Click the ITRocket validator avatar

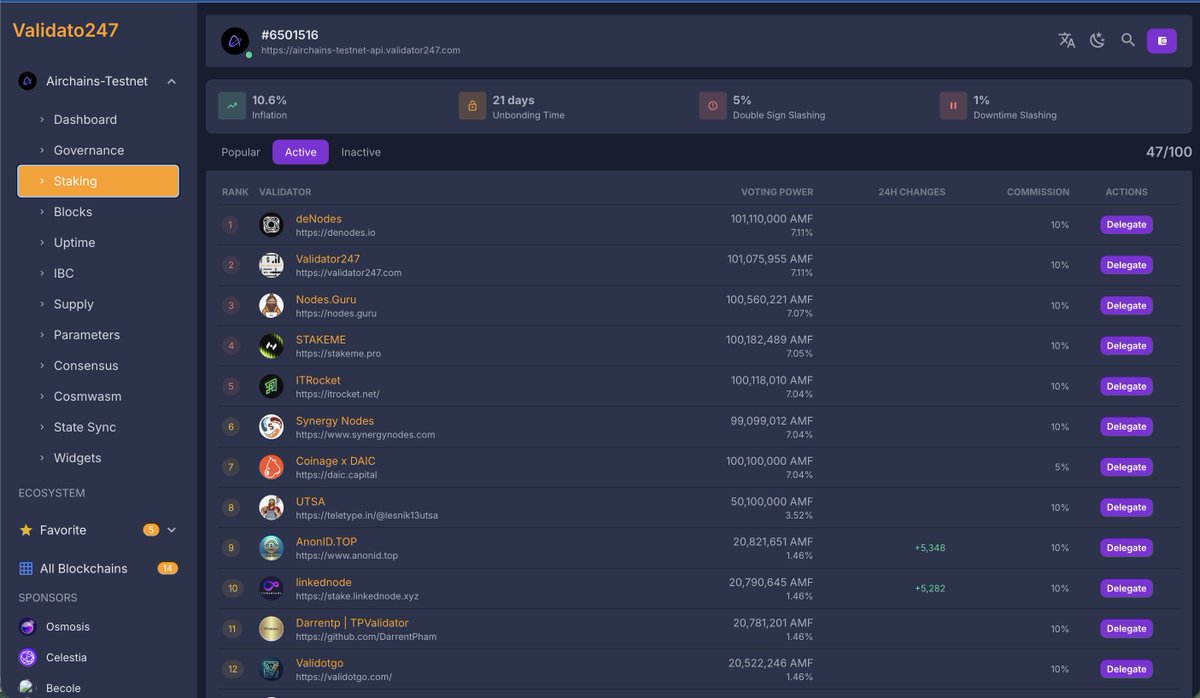point(271,386)
